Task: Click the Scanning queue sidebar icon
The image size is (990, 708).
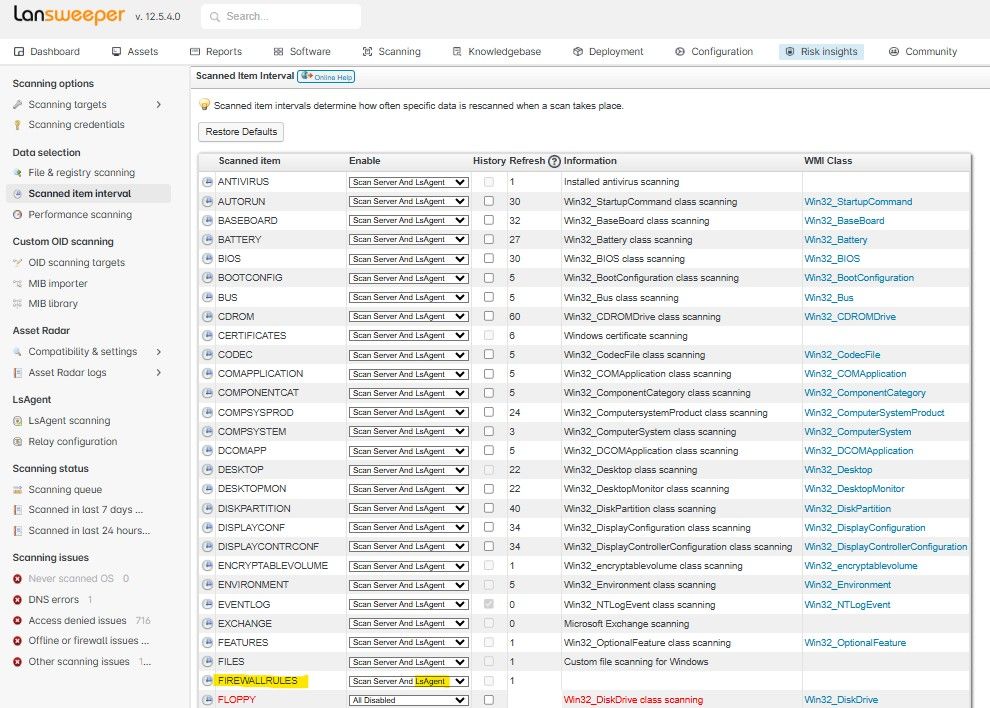Action: (18, 490)
